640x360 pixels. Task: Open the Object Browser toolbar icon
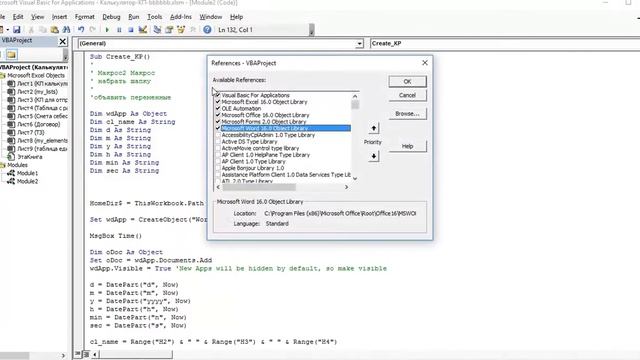point(181,30)
